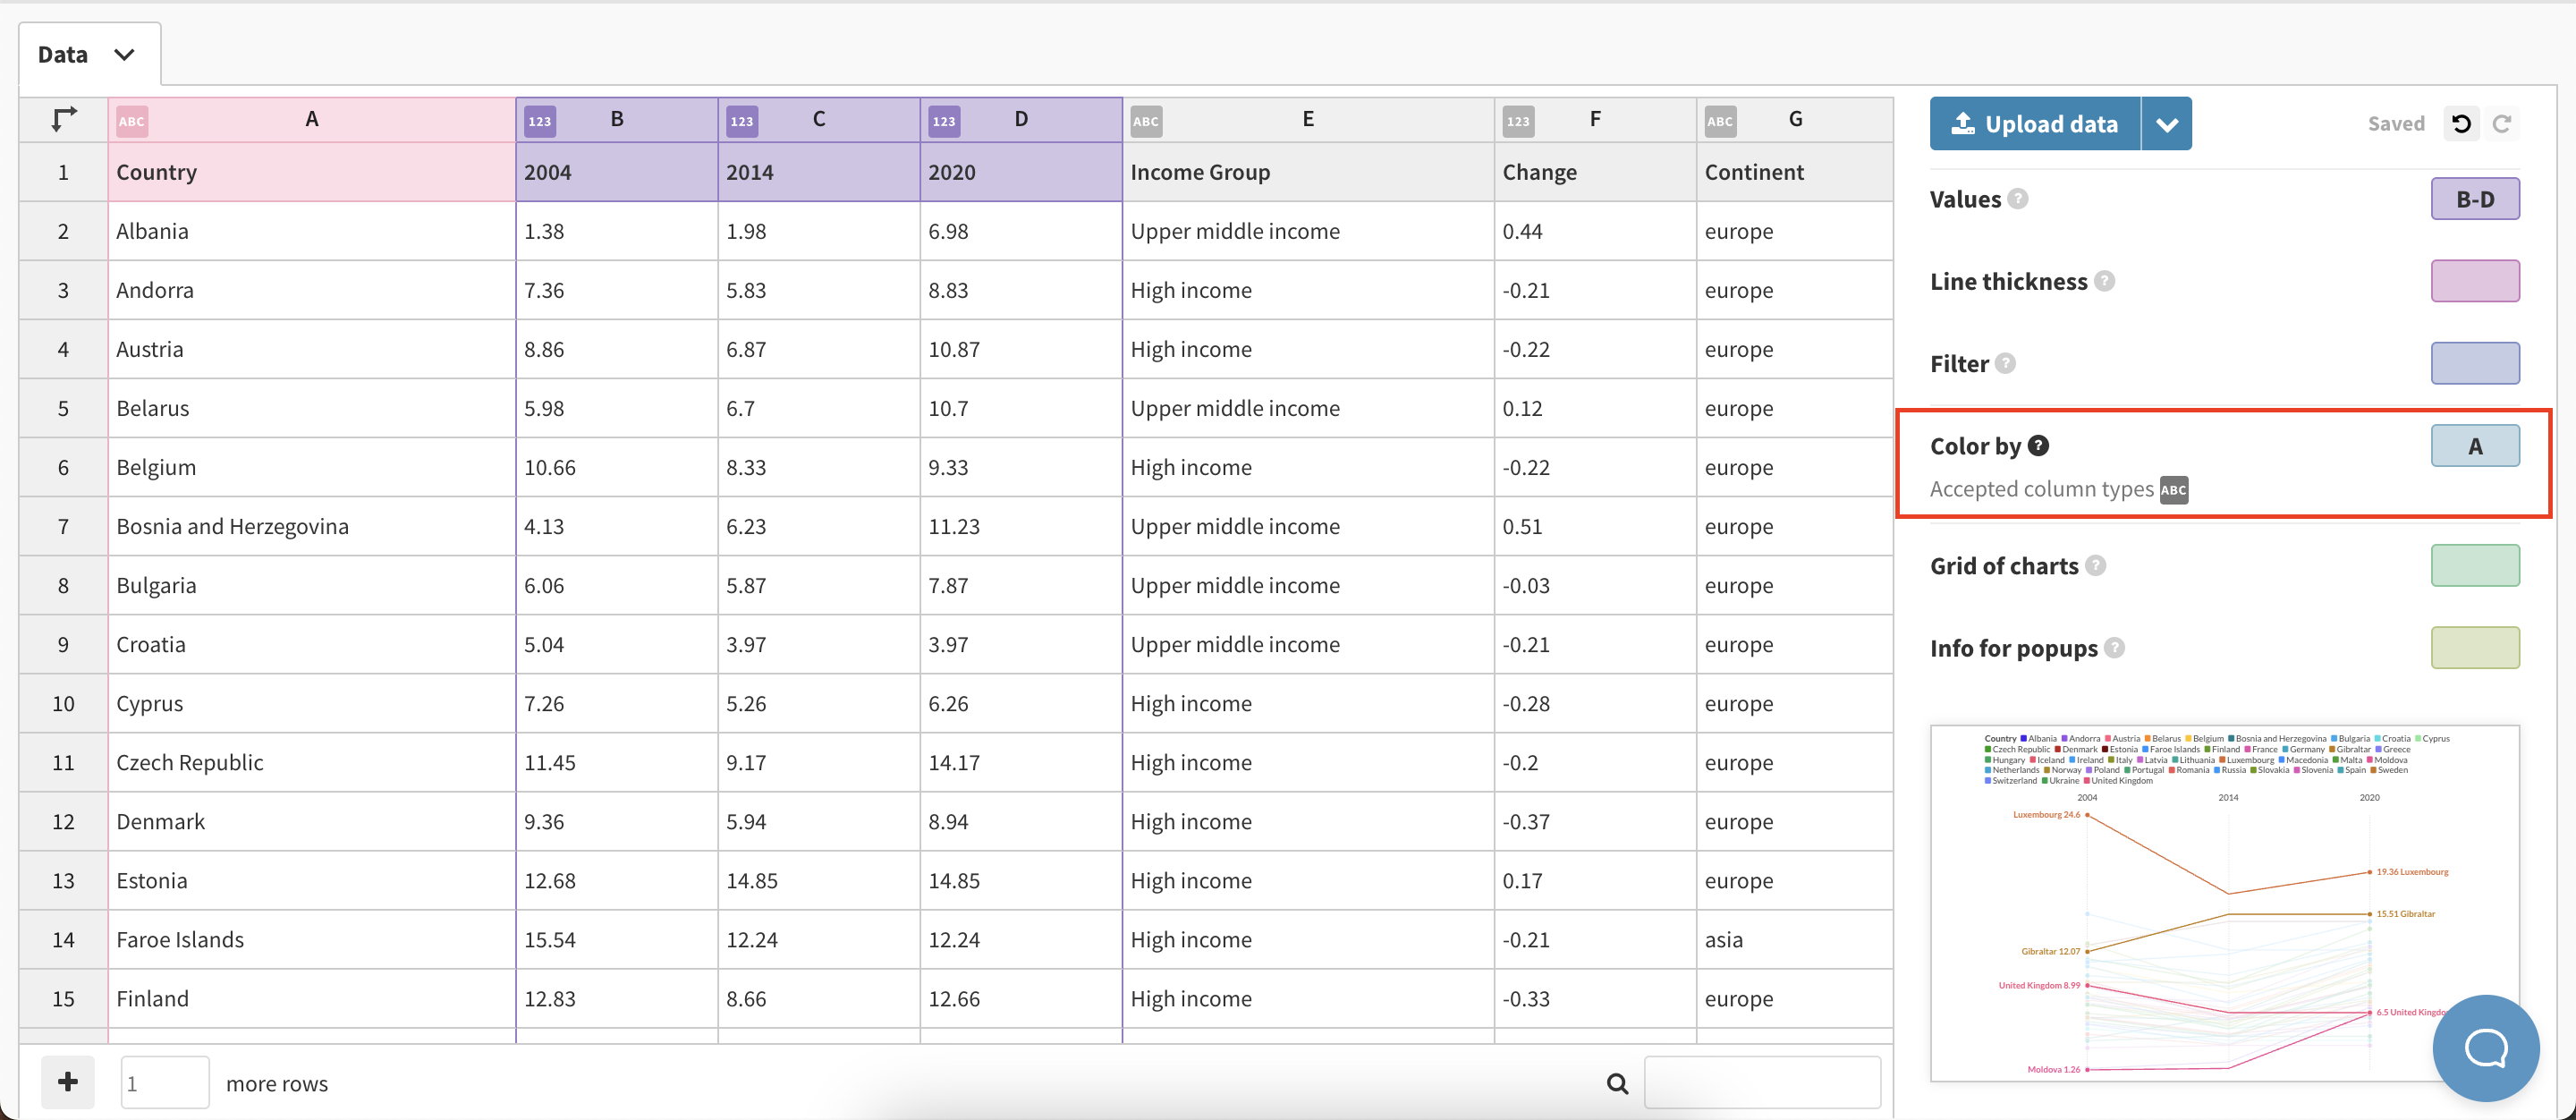Screen dimensions: 2576x1120
Task: Click the Faroe Islands cell
Action: pos(312,939)
